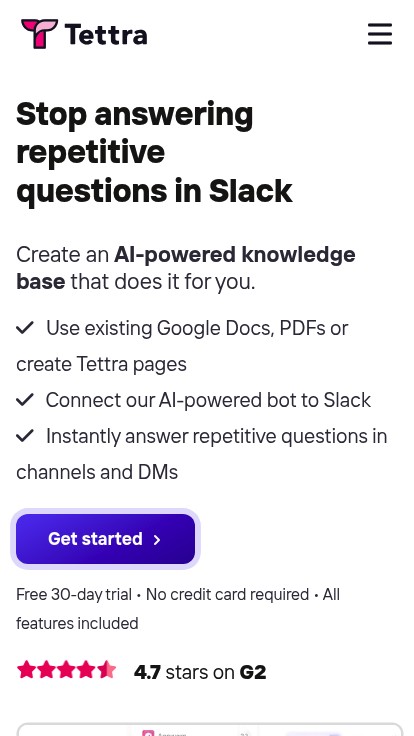Click checkmark beside Instantly answer repetitive questions

point(25,436)
